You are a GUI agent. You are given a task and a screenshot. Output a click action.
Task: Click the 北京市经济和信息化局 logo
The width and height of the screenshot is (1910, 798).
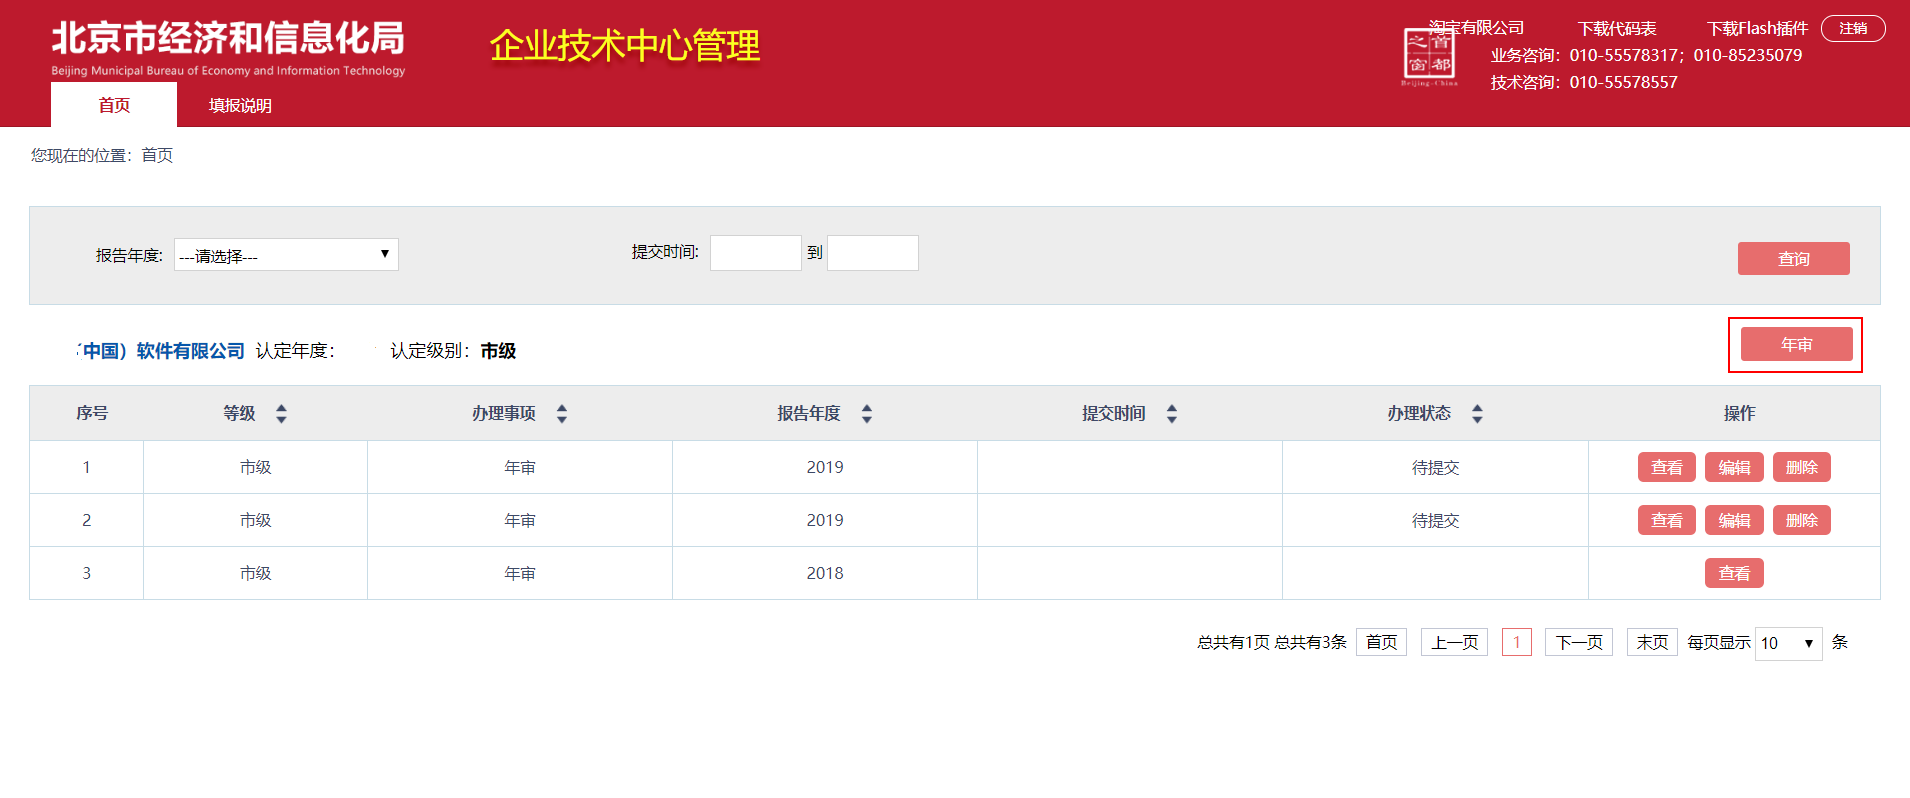(x=228, y=47)
